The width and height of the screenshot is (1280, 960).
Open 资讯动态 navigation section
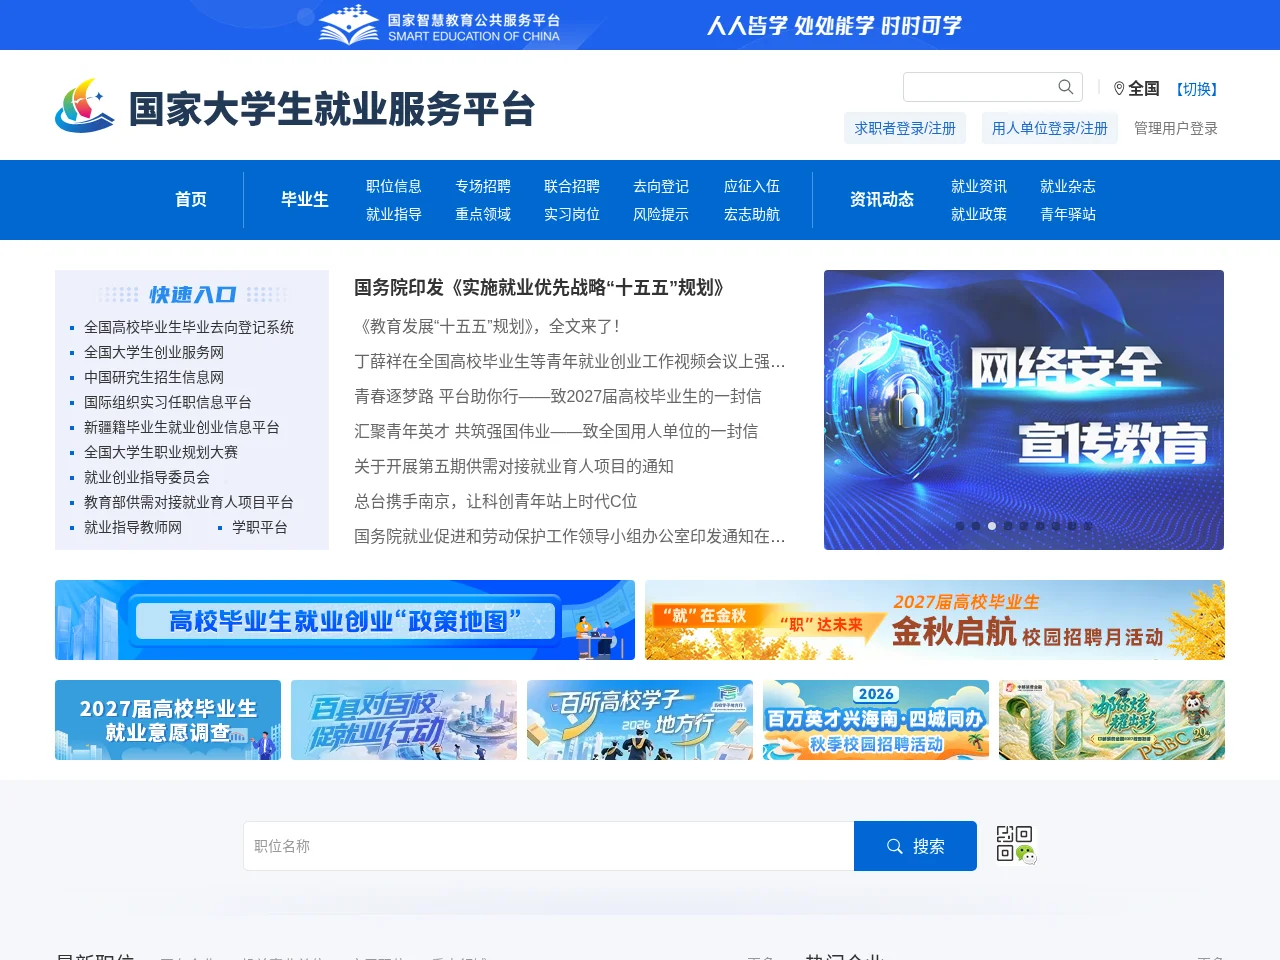pos(882,199)
